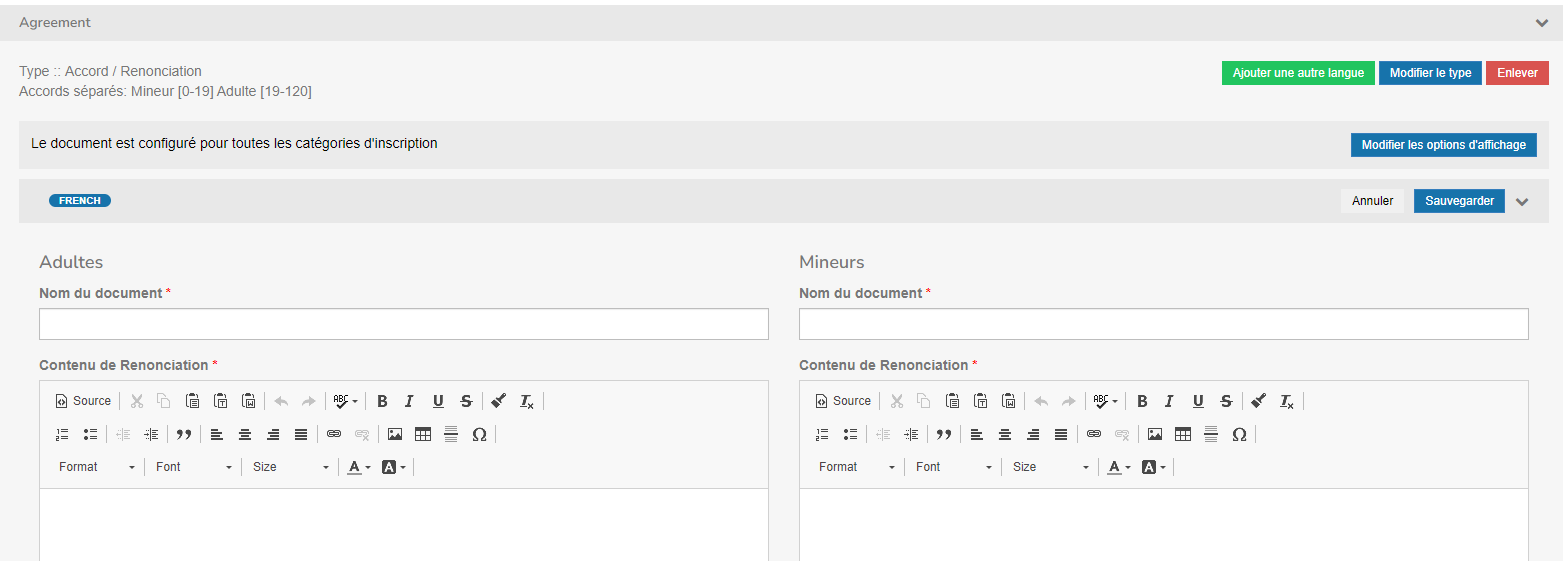Screen dimensions: 1563x561
Task: Justify text in Adultes editor
Action: 301,434
